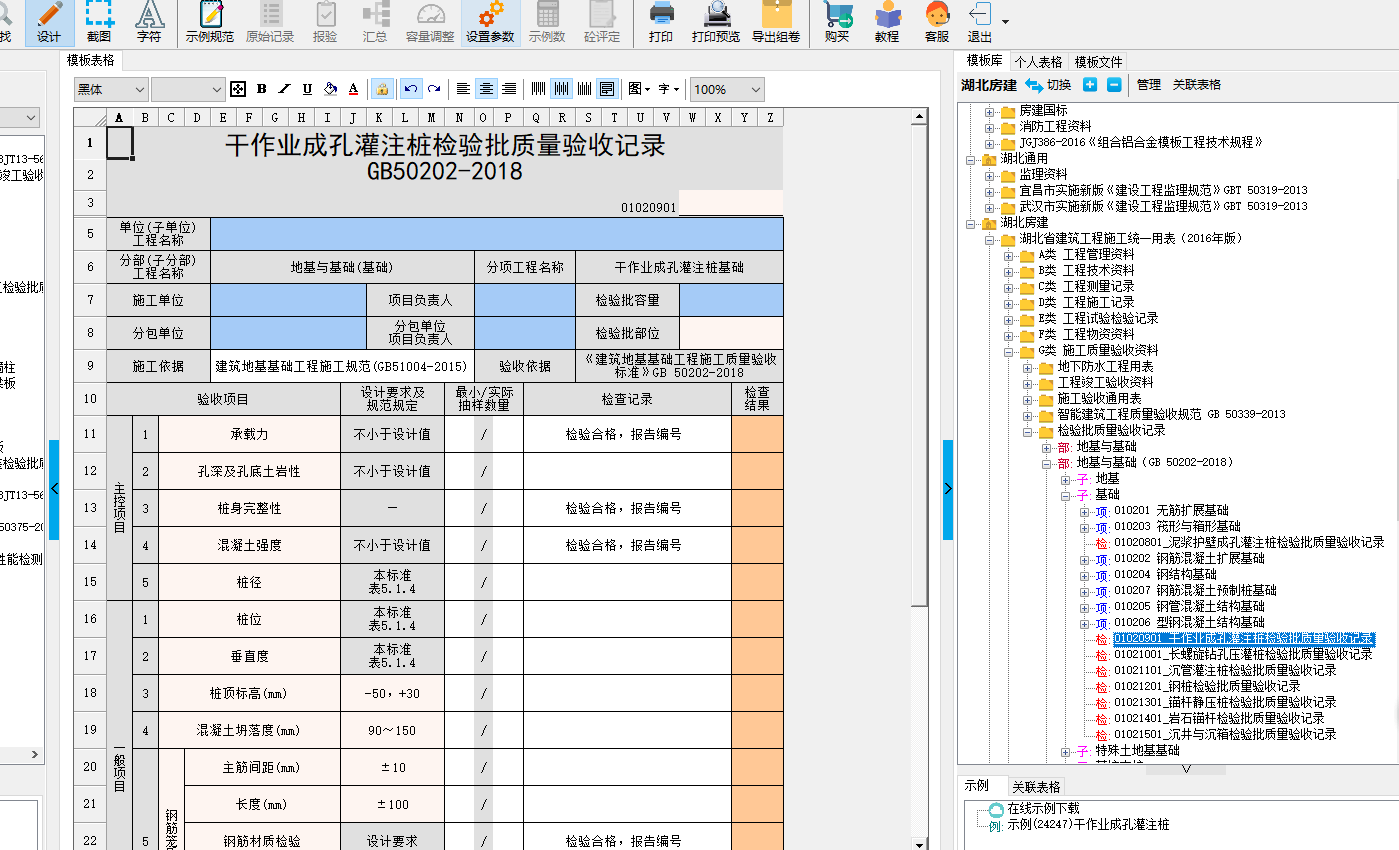The width and height of the screenshot is (1399, 850).
Task: Undo the last edit
Action: 411,89
